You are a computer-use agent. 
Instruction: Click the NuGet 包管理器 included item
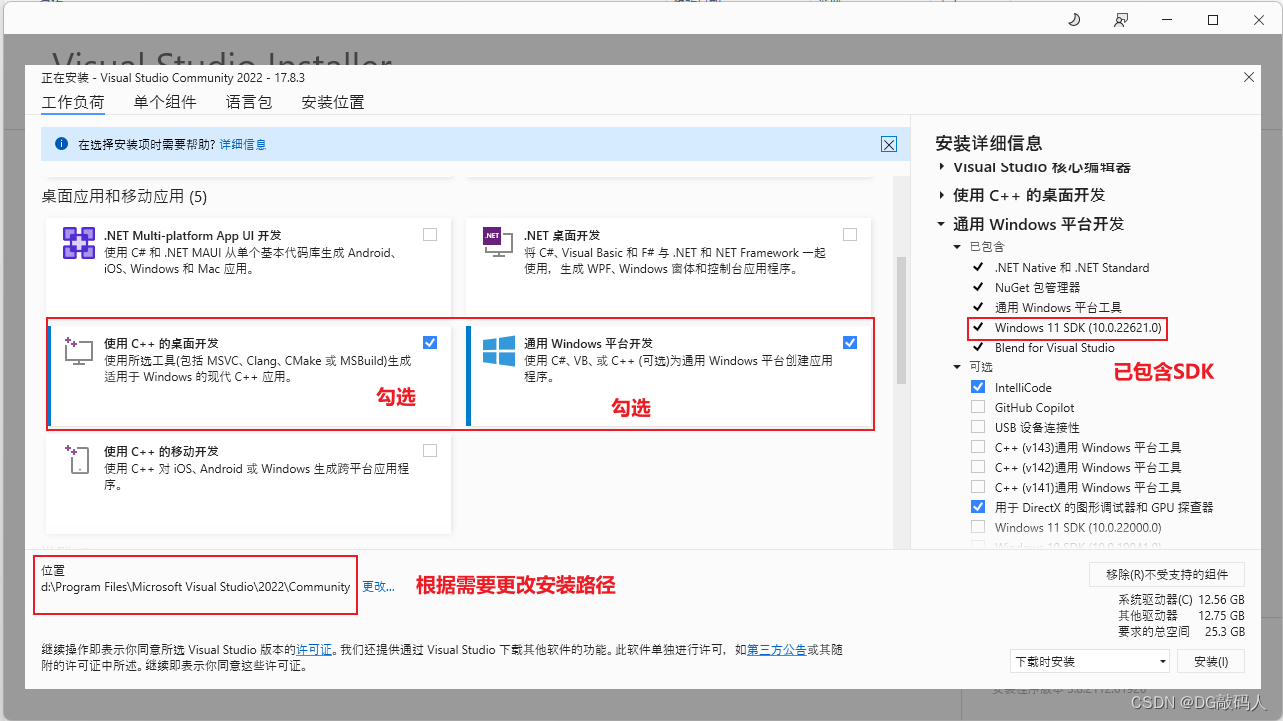pyautogui.click(x=1037, y=287)
